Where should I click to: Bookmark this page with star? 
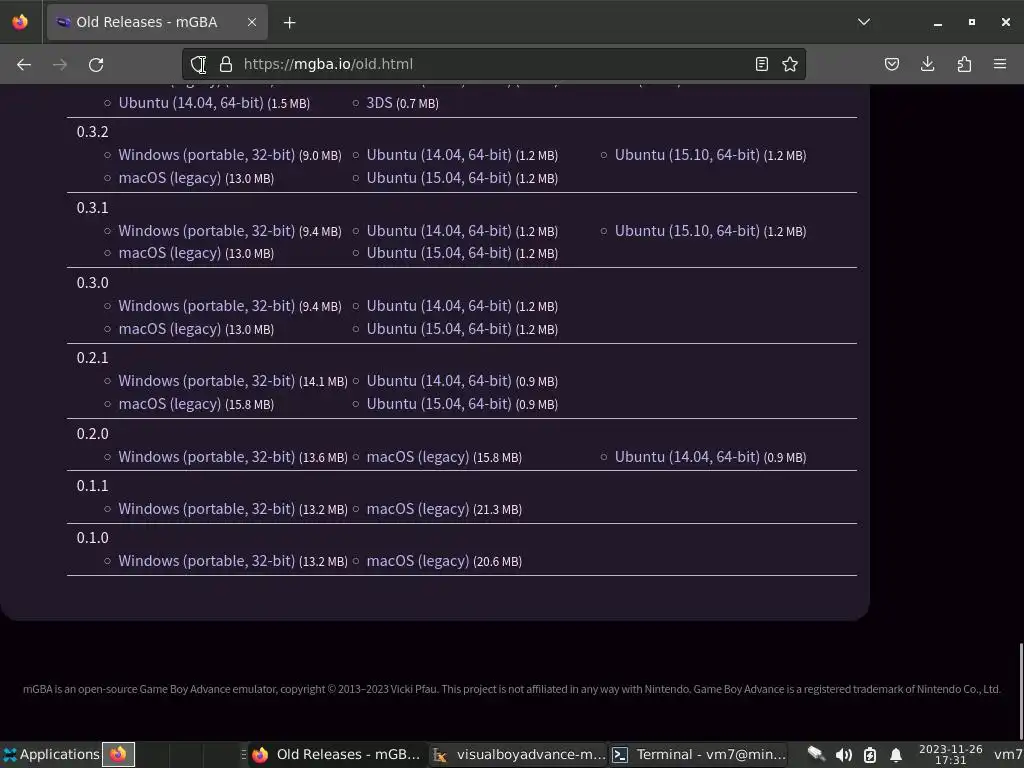pyautogui.click(x=790, y=64)
